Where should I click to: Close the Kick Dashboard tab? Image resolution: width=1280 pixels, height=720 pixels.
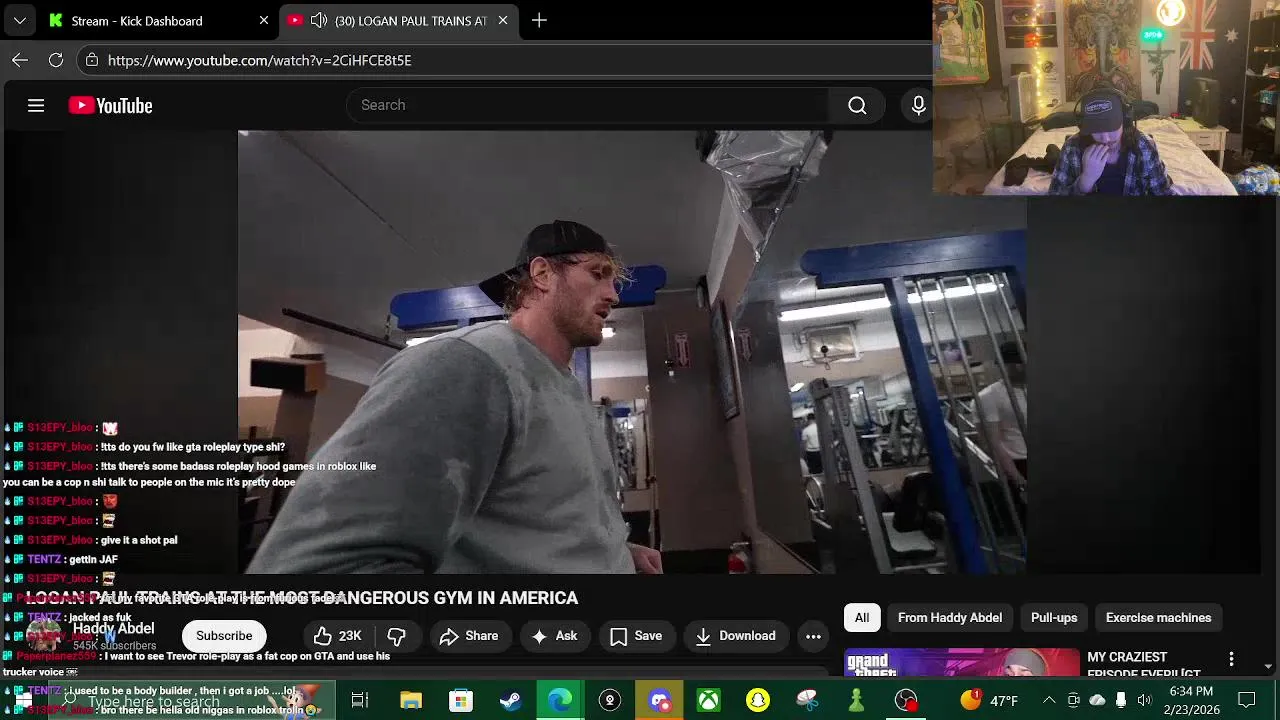click(264, 20)
